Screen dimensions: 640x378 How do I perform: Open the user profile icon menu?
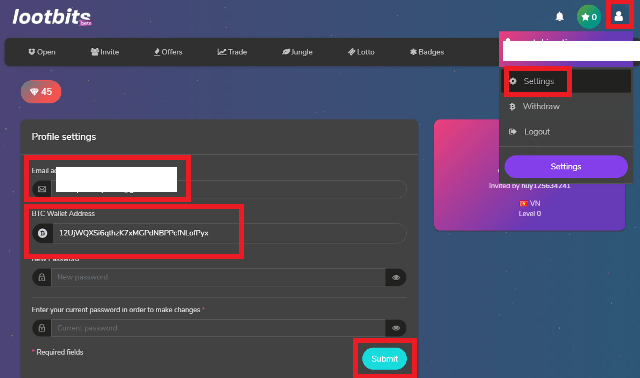619,16
